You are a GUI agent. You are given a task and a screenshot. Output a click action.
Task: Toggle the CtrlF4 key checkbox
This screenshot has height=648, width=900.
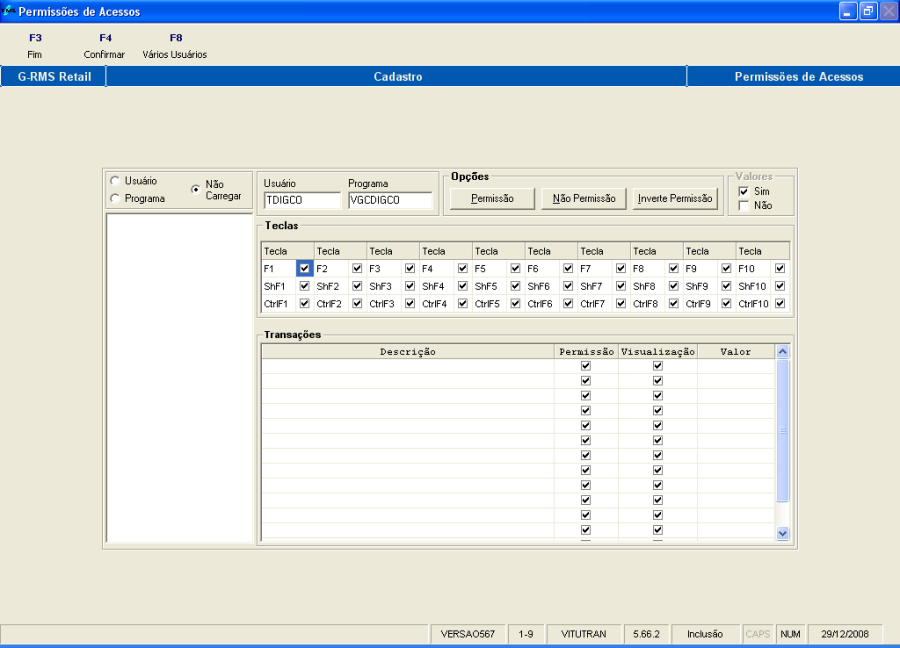[x=463, y=304]
